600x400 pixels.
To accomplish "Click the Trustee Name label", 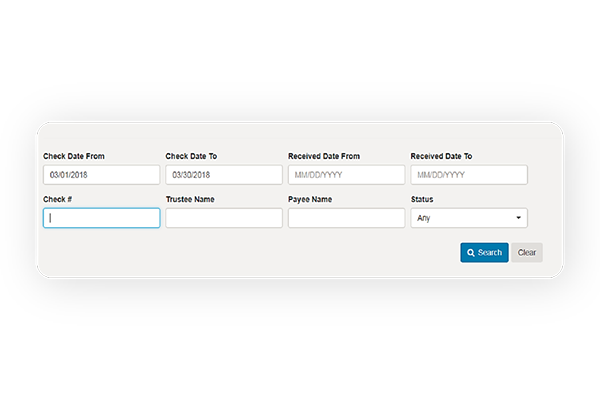I will pyautogui.click(x=190, y=199).
